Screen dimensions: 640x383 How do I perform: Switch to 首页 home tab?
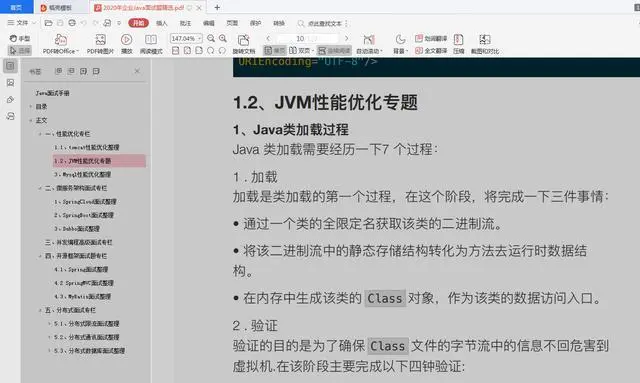pos(16,7)
